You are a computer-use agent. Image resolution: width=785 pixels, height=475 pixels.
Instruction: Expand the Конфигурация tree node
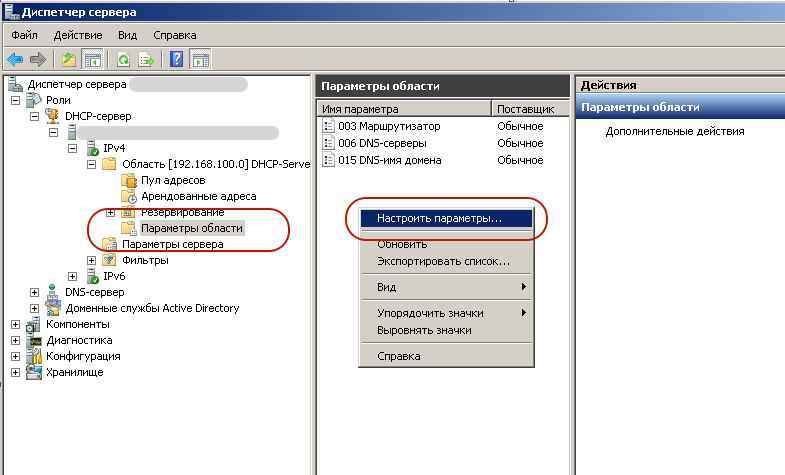pos(16,356)
